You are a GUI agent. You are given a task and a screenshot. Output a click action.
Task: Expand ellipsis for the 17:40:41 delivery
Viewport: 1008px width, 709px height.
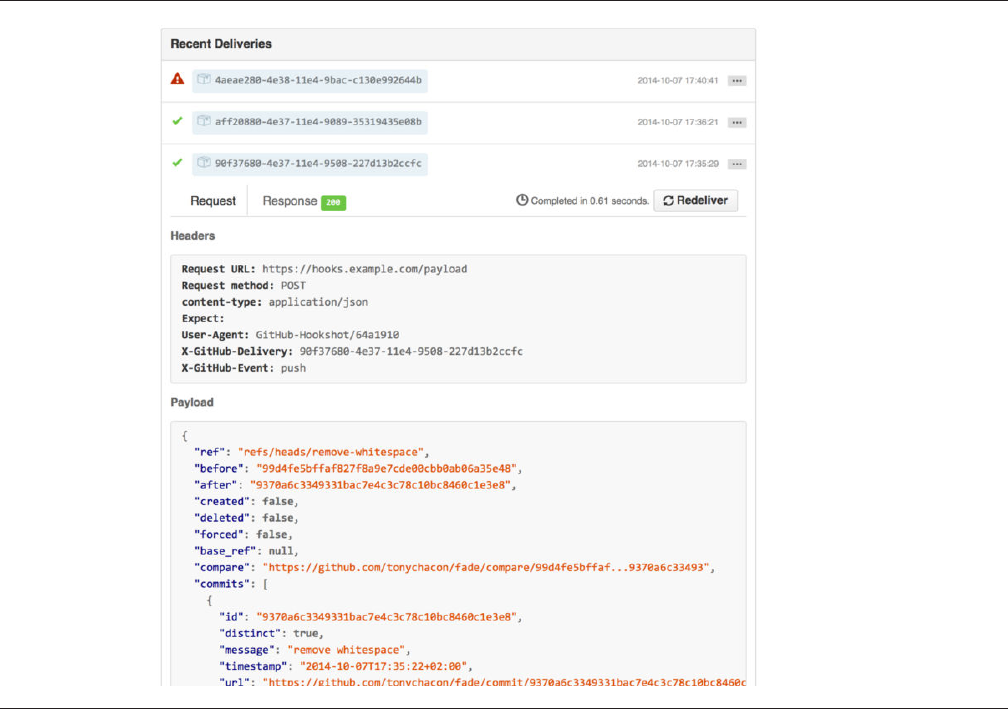point(737,81)
